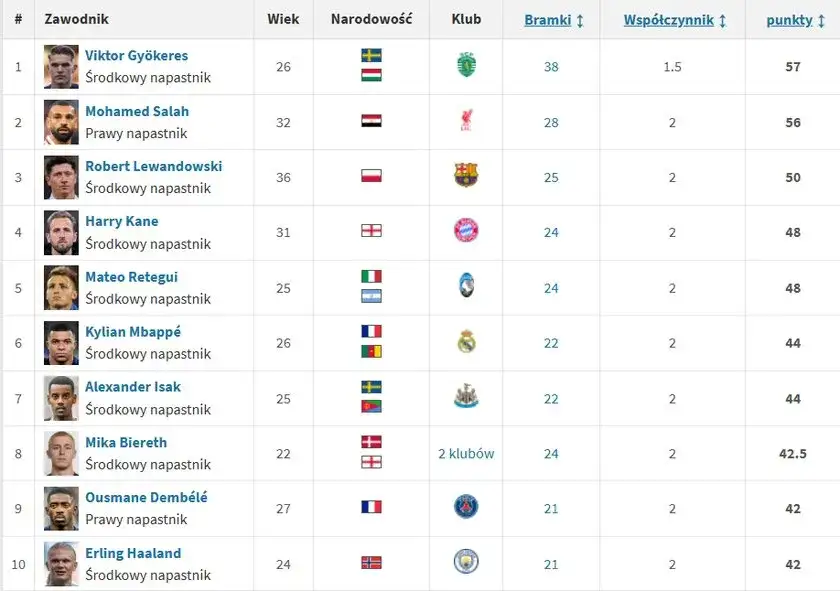Click Harry Kane's portrait thumbnail
This screenshot has width=840, height=591.
pos(61,232)
